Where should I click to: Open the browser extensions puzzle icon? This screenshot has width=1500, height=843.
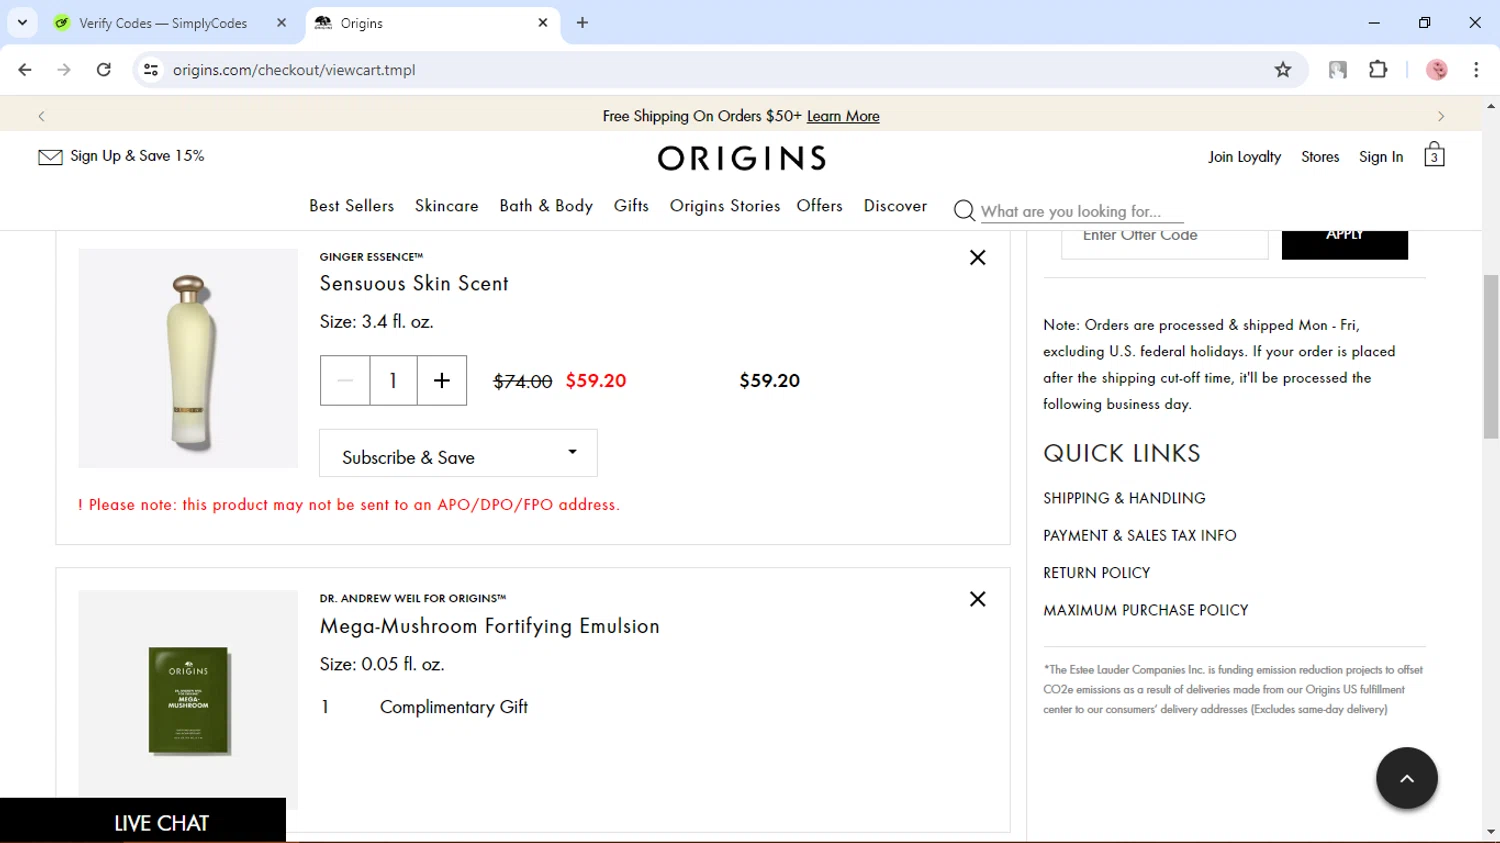(1378, 69)
